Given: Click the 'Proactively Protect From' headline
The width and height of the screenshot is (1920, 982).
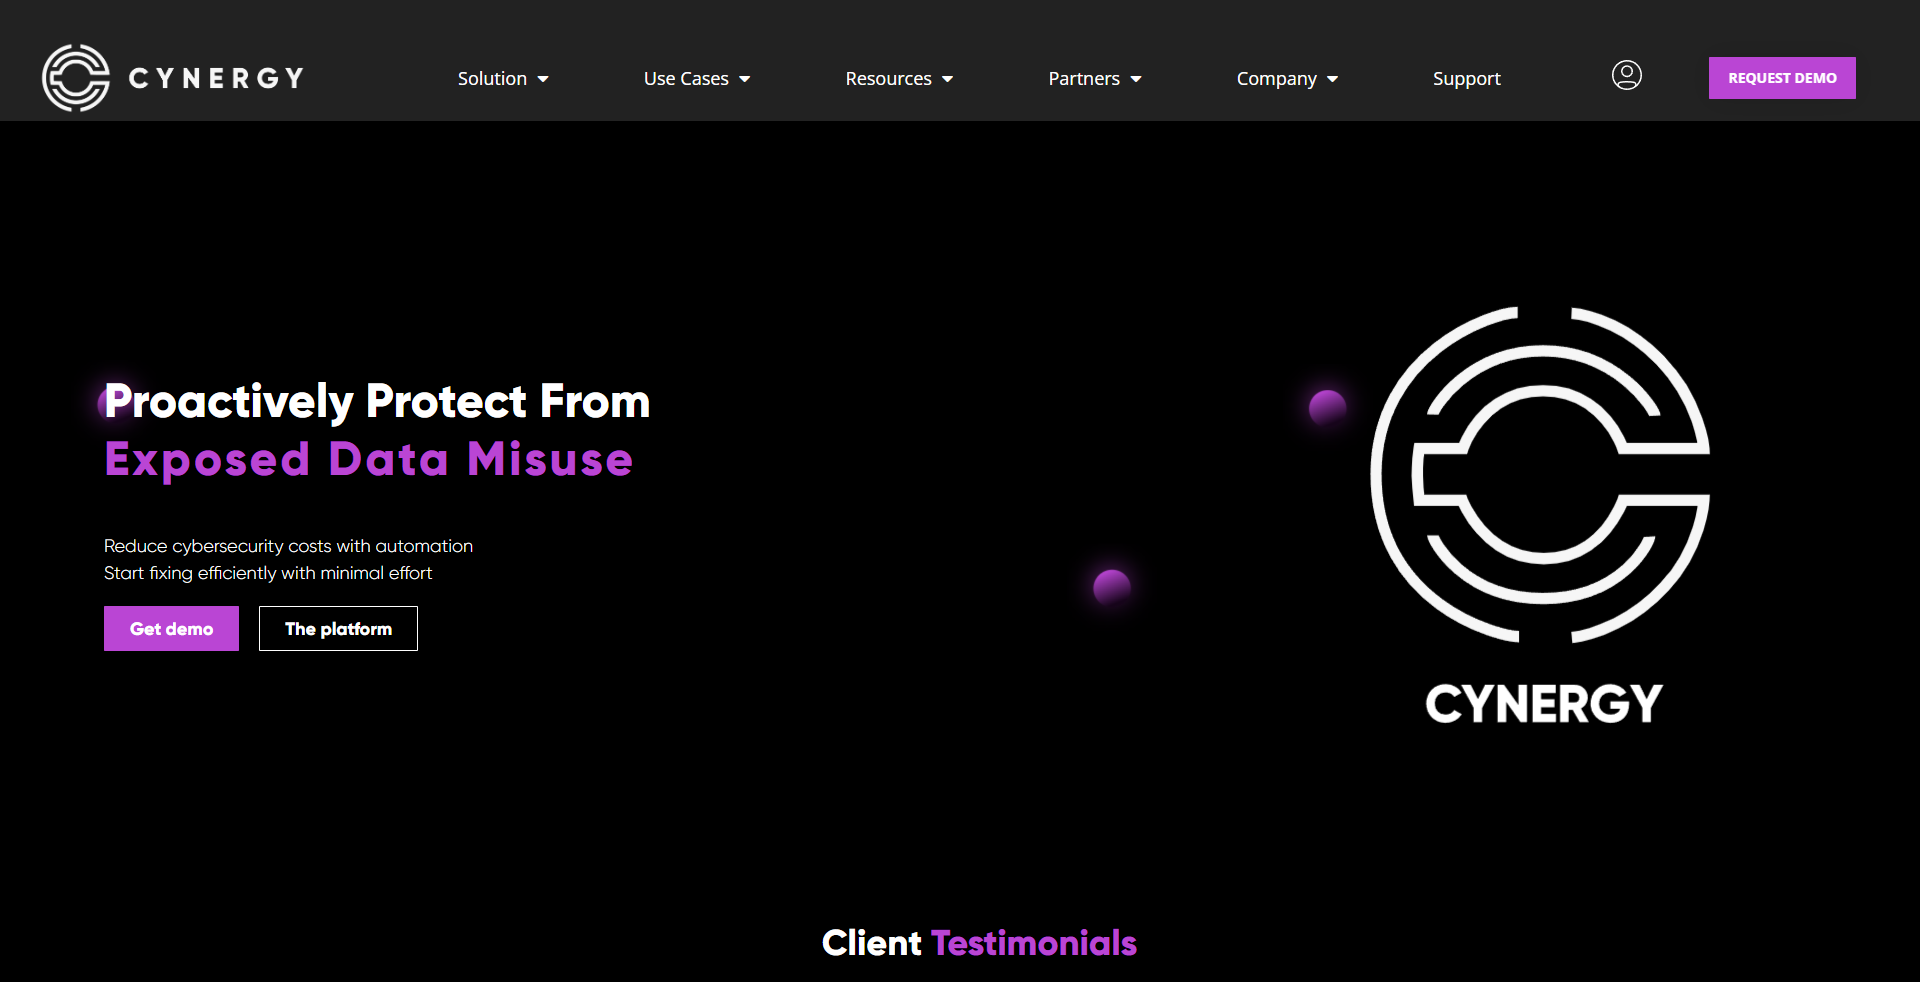Looking at the screenshot, I should [377, 401].
